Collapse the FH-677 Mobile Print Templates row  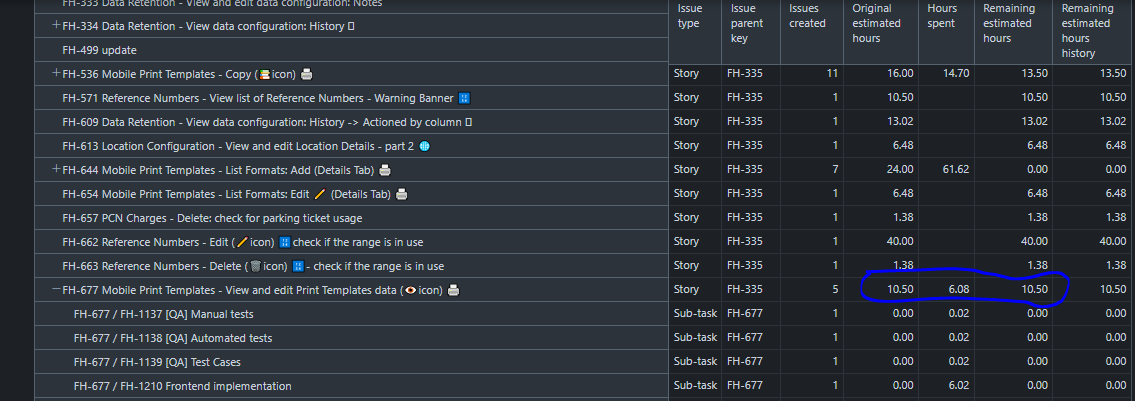tap(56, 290)
